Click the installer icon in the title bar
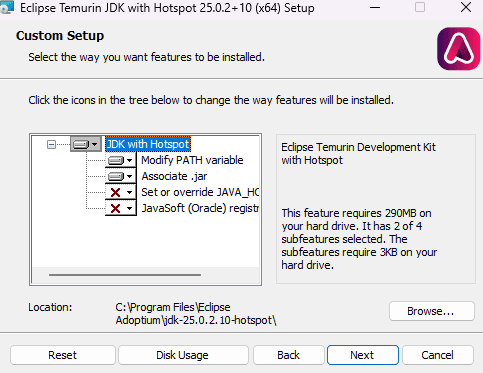Viewport: 483px width, 373px height. click(x=7, y=7)
